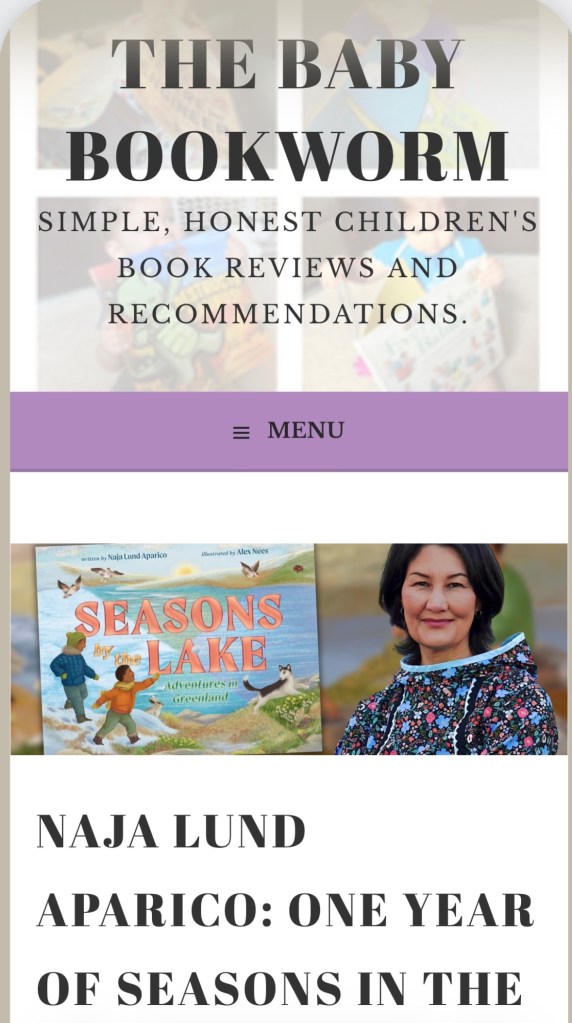572x1023 pixels.
Task: Open the hamburger menu icon
Action: pos(241,433)
